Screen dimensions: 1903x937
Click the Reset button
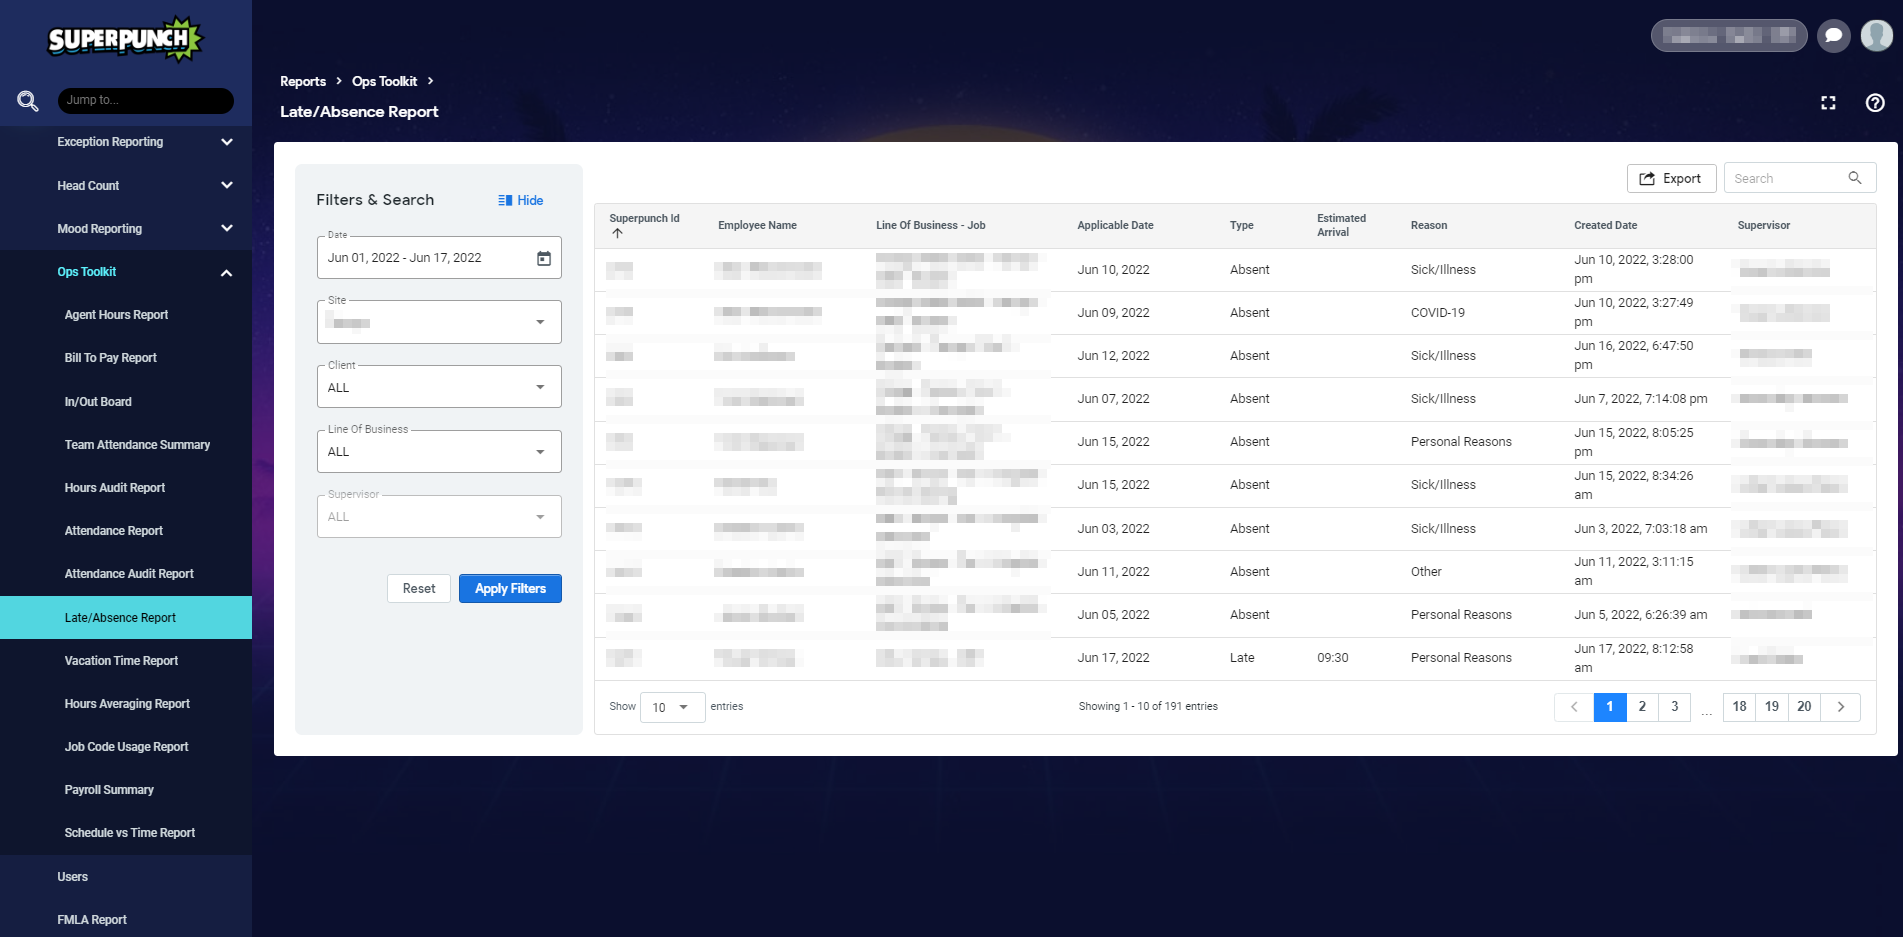pos(419,588)
